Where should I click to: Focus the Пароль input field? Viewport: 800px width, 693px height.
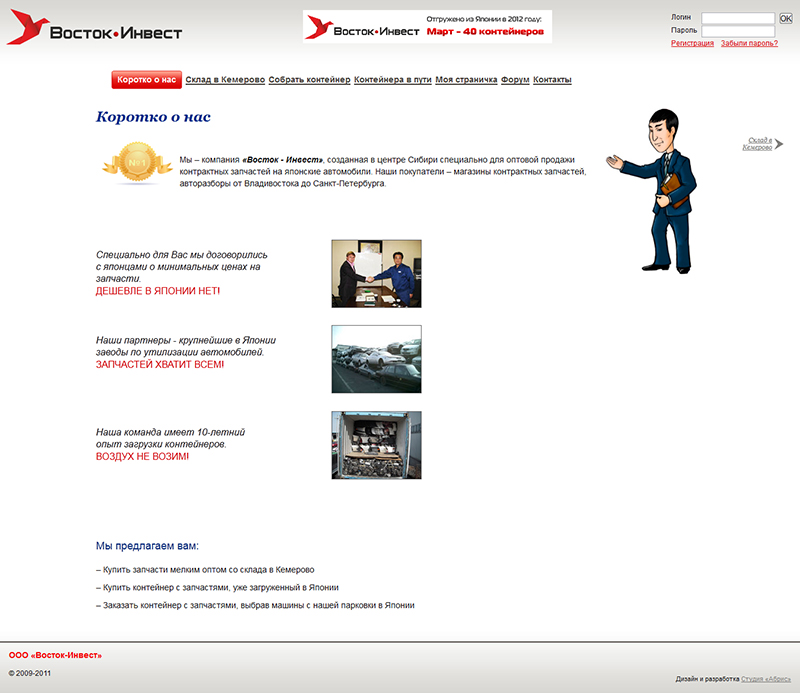[738, 32]
